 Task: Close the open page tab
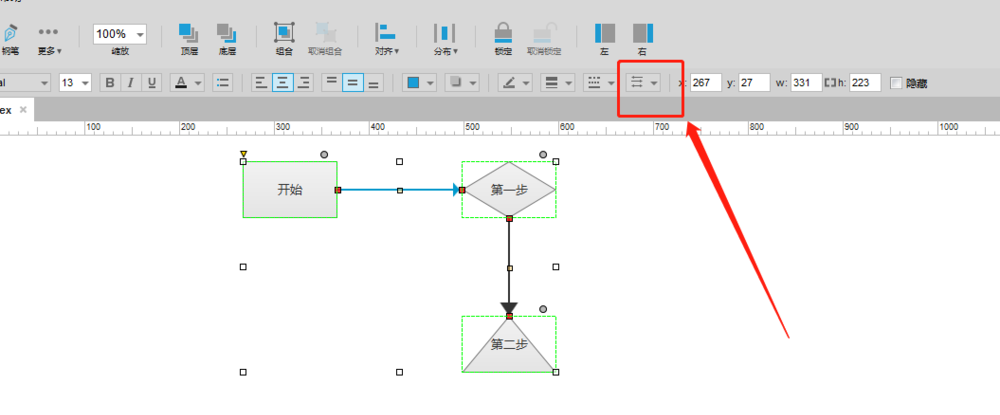point(23,110)
